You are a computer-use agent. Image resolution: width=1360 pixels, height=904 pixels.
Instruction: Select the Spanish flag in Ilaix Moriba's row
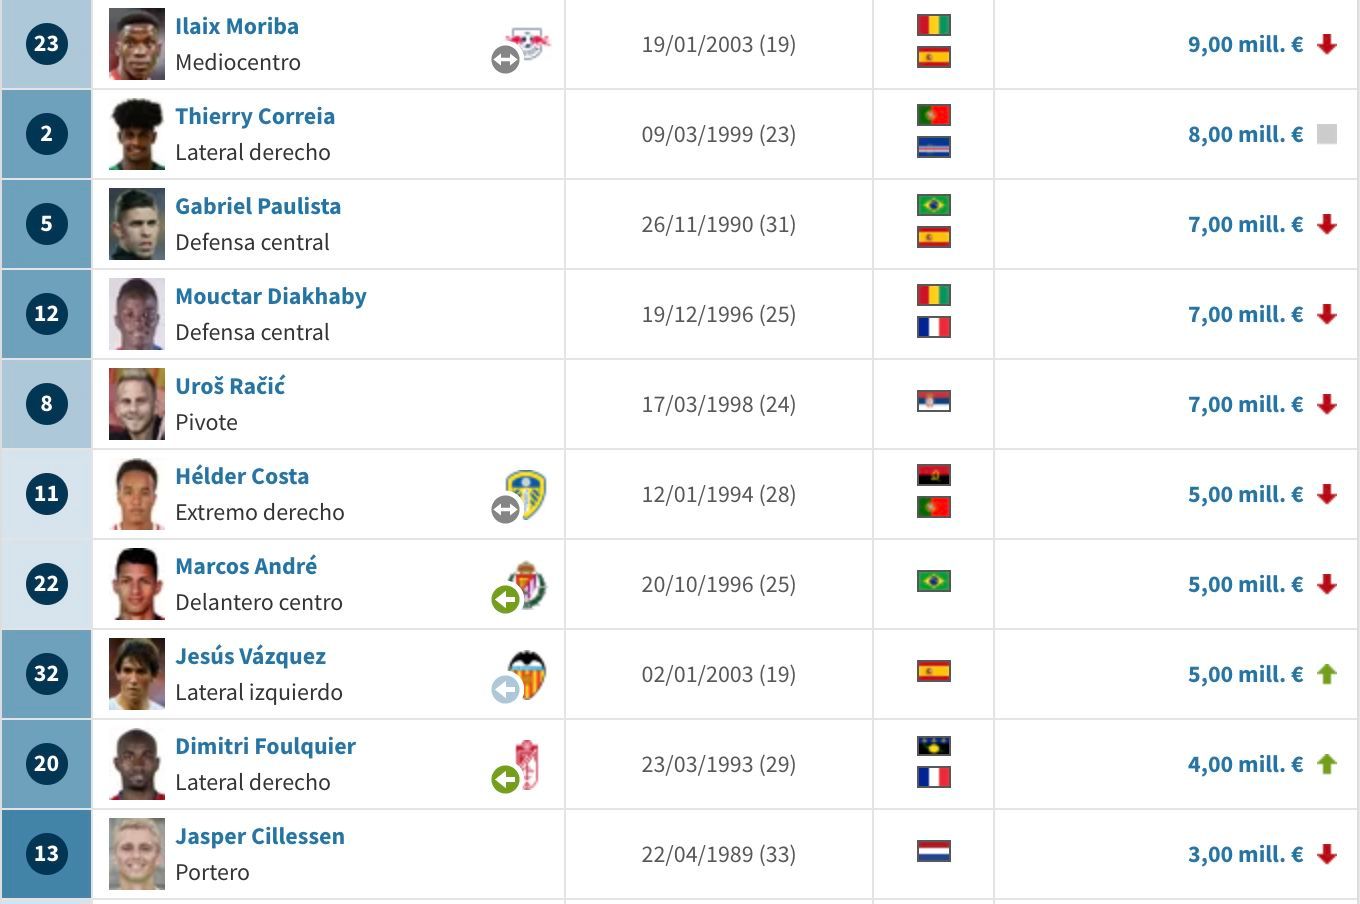pyautogui.click(x=932, y=59)
